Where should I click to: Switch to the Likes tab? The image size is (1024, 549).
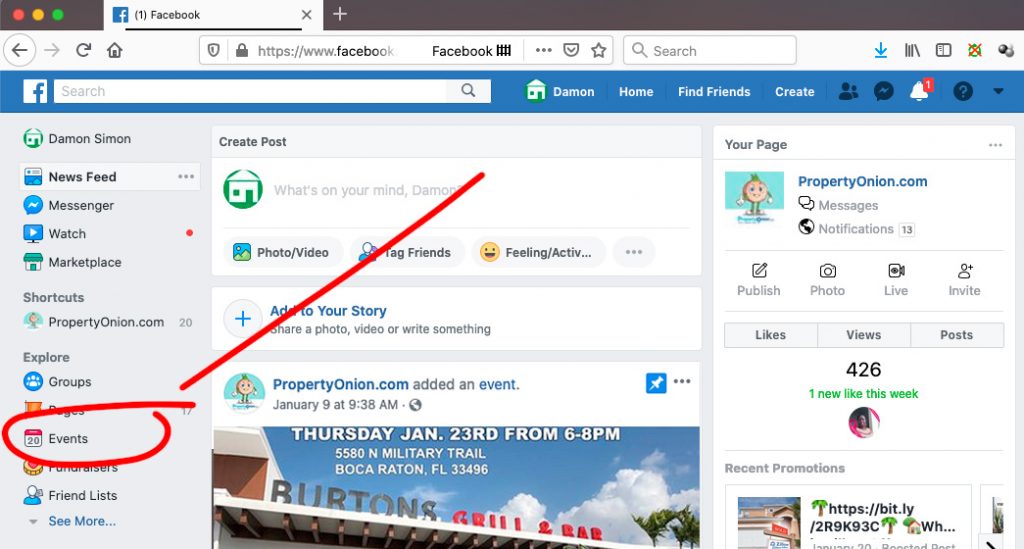[771, 335]
